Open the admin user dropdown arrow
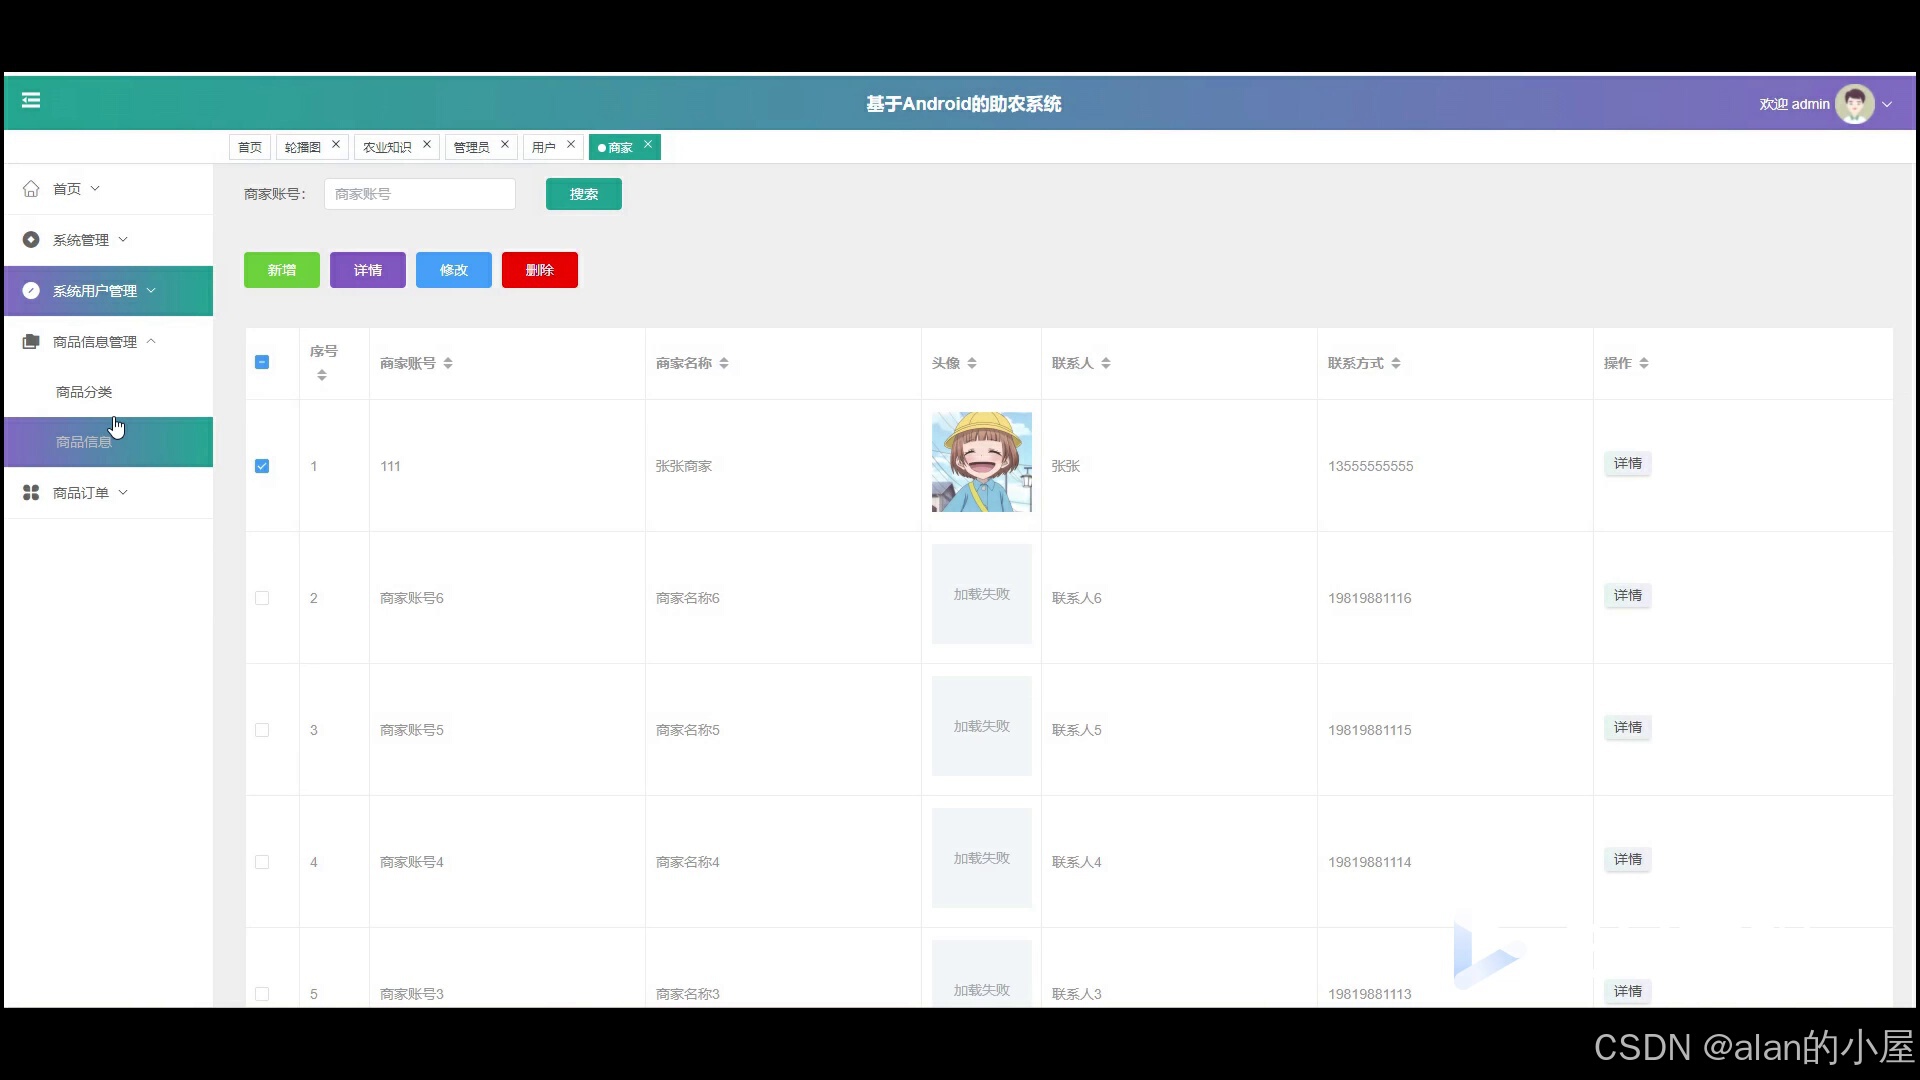Image resolution: width=1920 pixels, height=1080 pixels. coord(1887,104)
